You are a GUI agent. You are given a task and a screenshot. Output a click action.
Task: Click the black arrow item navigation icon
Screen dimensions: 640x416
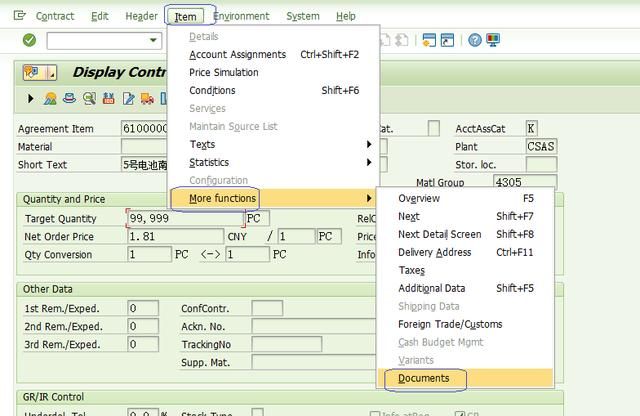point(31,99)
